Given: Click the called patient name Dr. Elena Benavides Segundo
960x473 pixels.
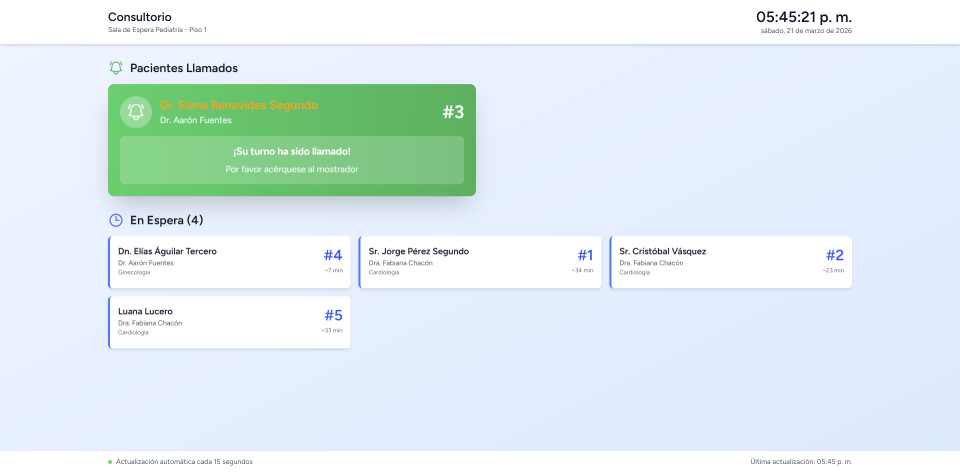Looking at the screenshot, I should (x=239, y=105).
